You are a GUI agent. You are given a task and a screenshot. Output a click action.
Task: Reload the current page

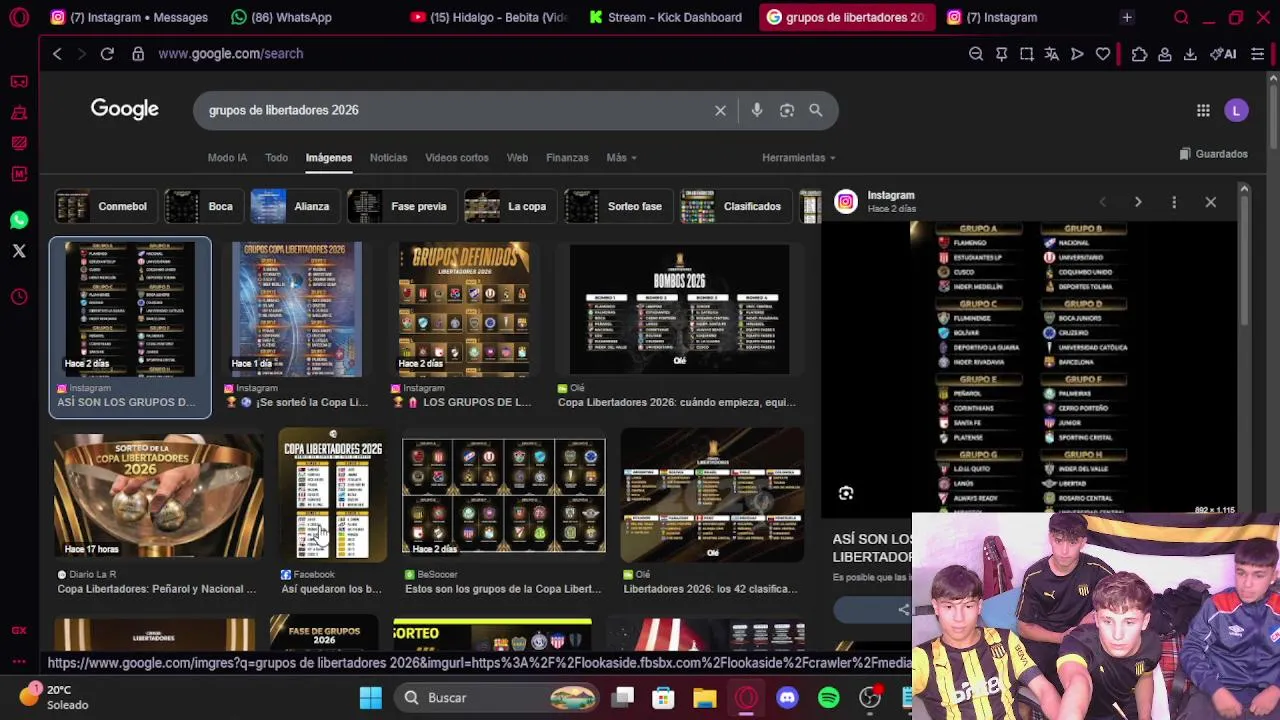point(107,54)
